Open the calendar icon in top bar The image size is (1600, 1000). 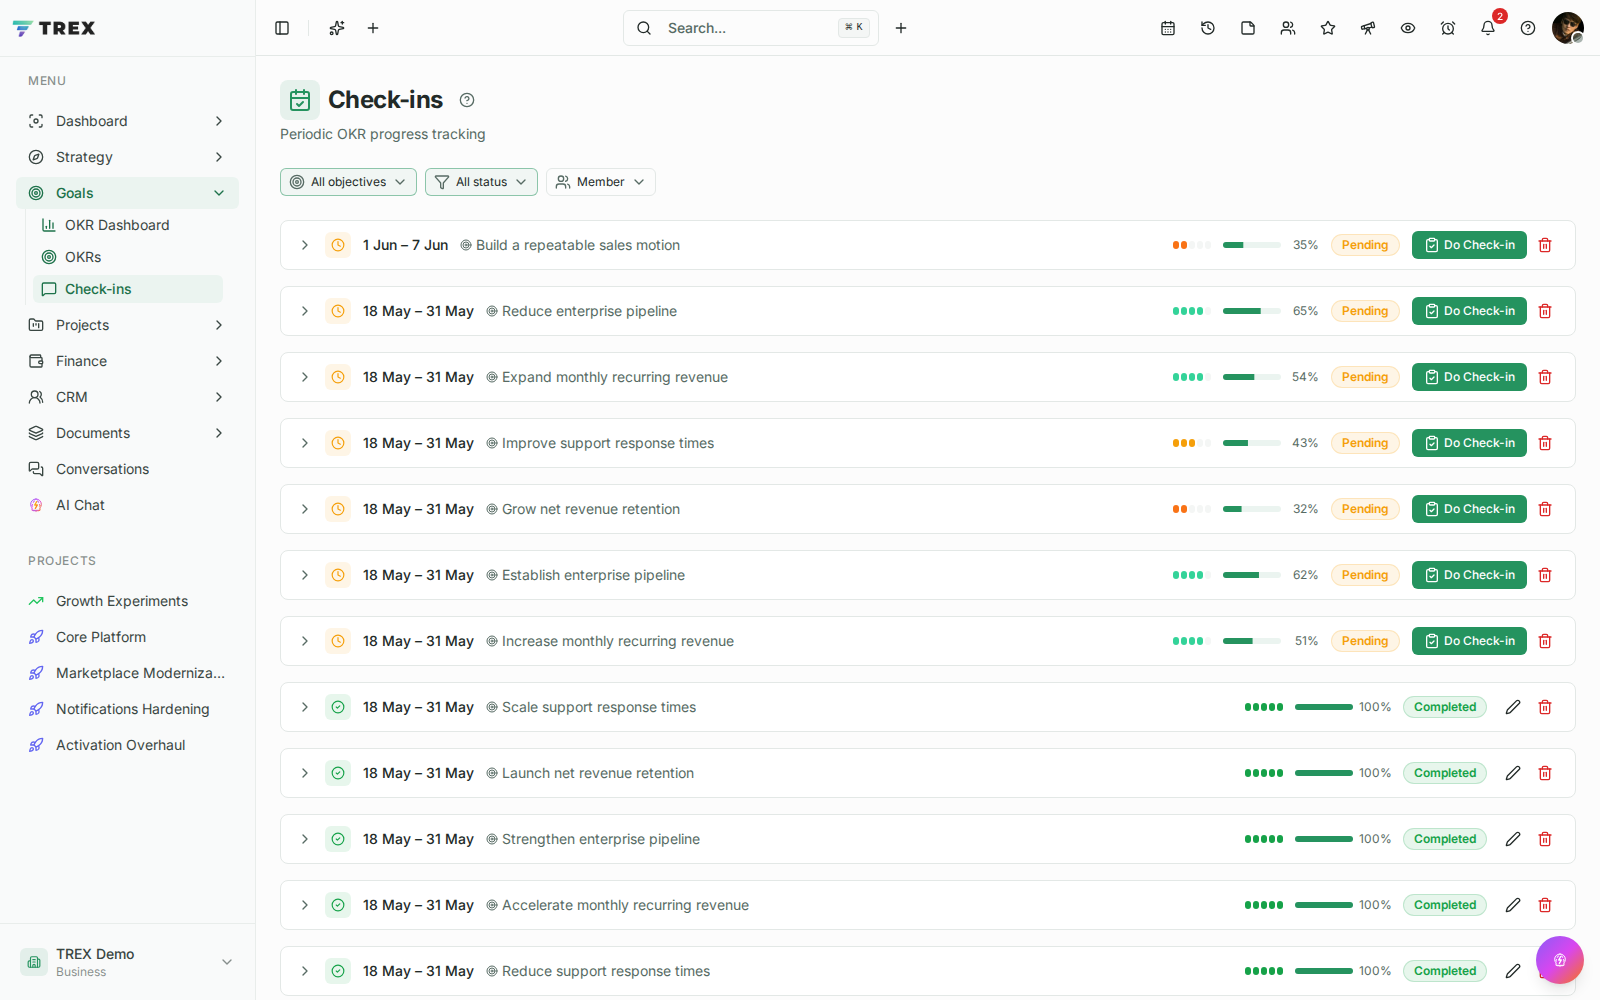1168,28
